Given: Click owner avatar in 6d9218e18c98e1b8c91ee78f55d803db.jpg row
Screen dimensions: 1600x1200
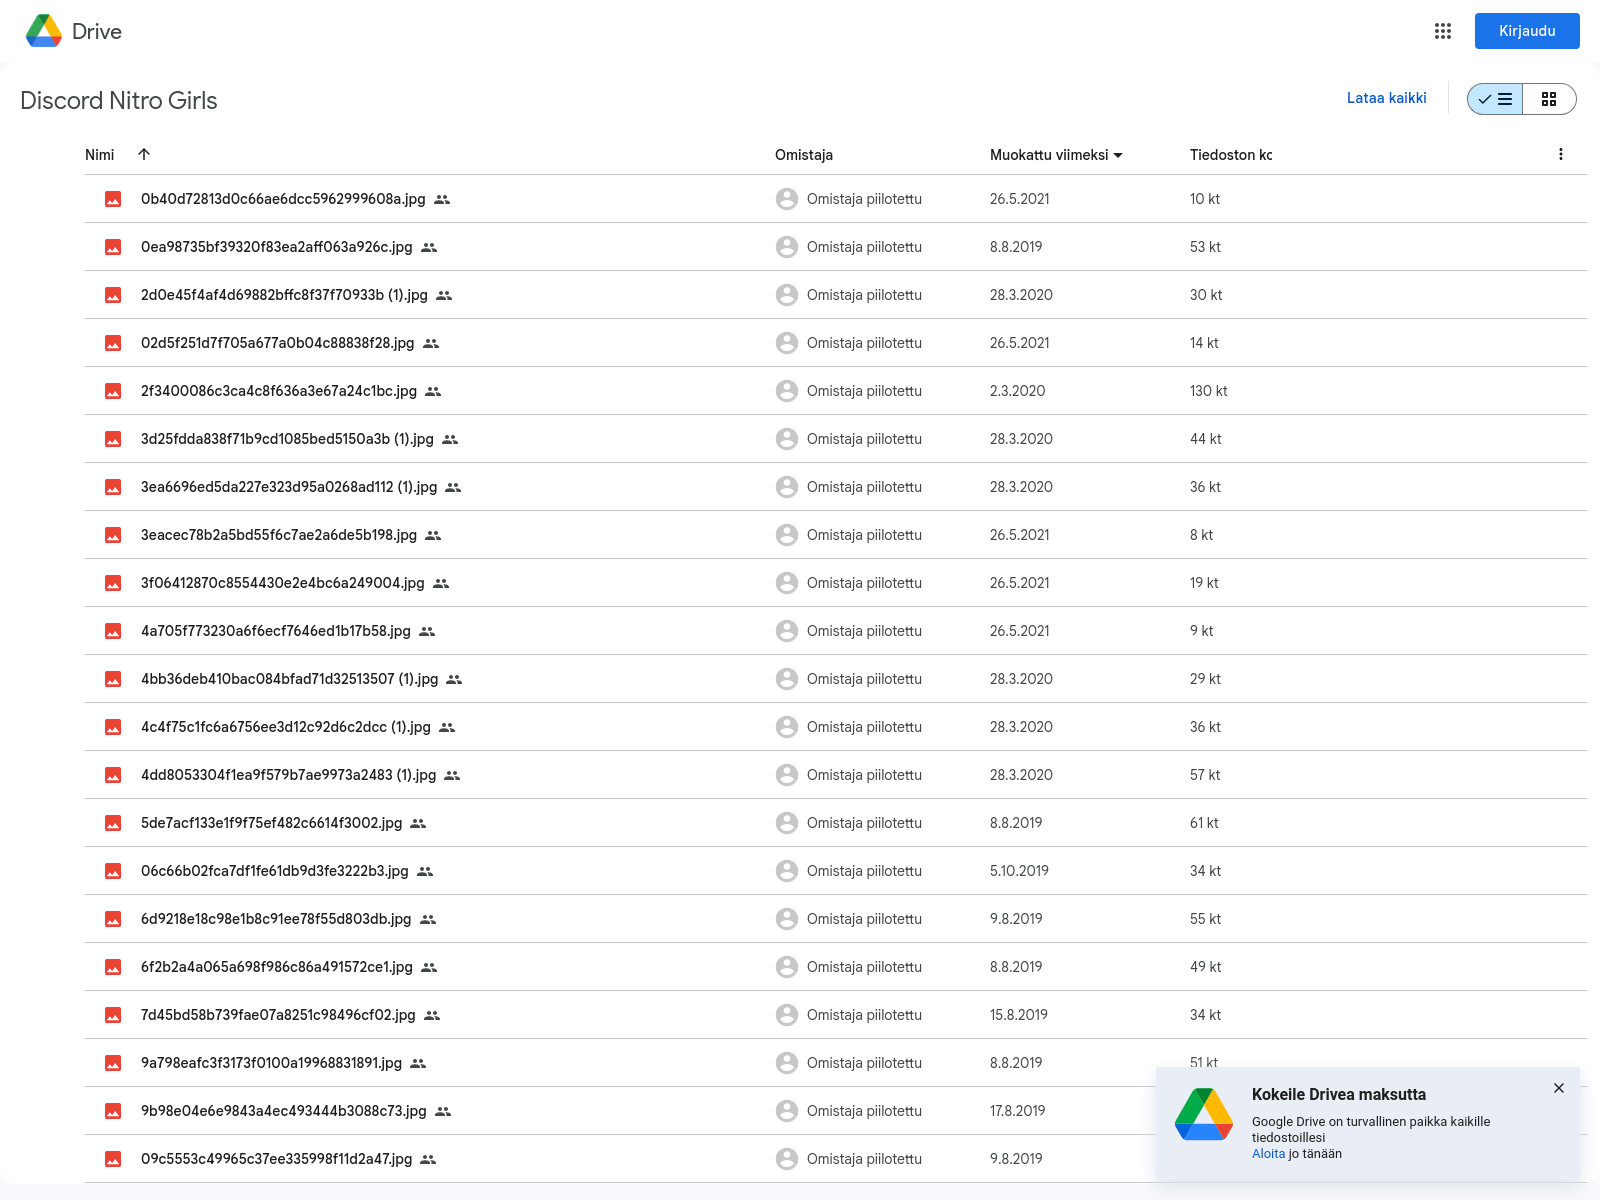Looking at the screenshot, I should point(787,919).
